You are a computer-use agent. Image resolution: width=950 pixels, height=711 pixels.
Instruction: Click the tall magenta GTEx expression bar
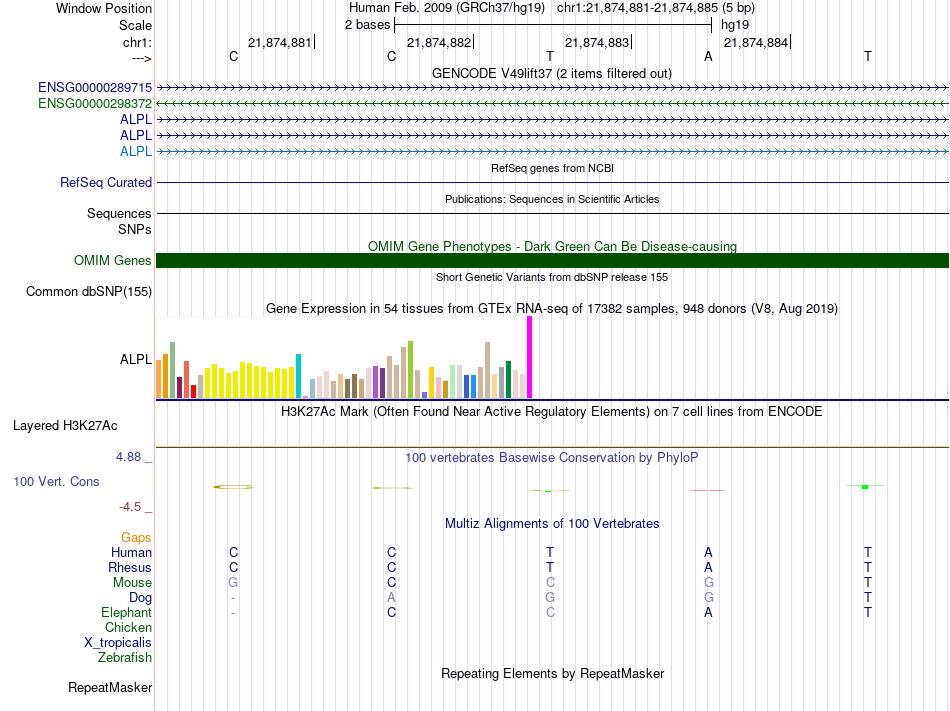530,357
